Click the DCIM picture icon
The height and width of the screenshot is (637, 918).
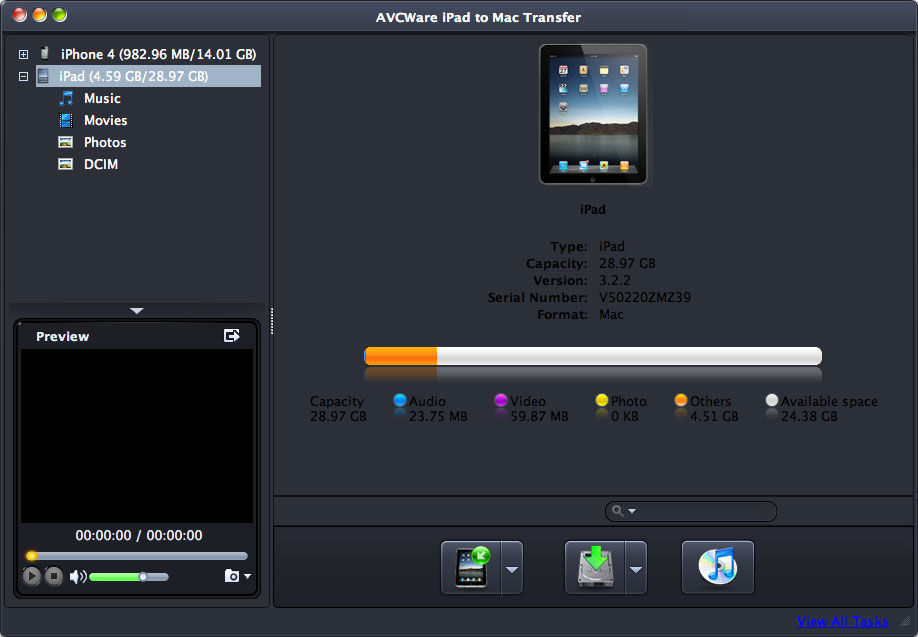coord(66,164)
